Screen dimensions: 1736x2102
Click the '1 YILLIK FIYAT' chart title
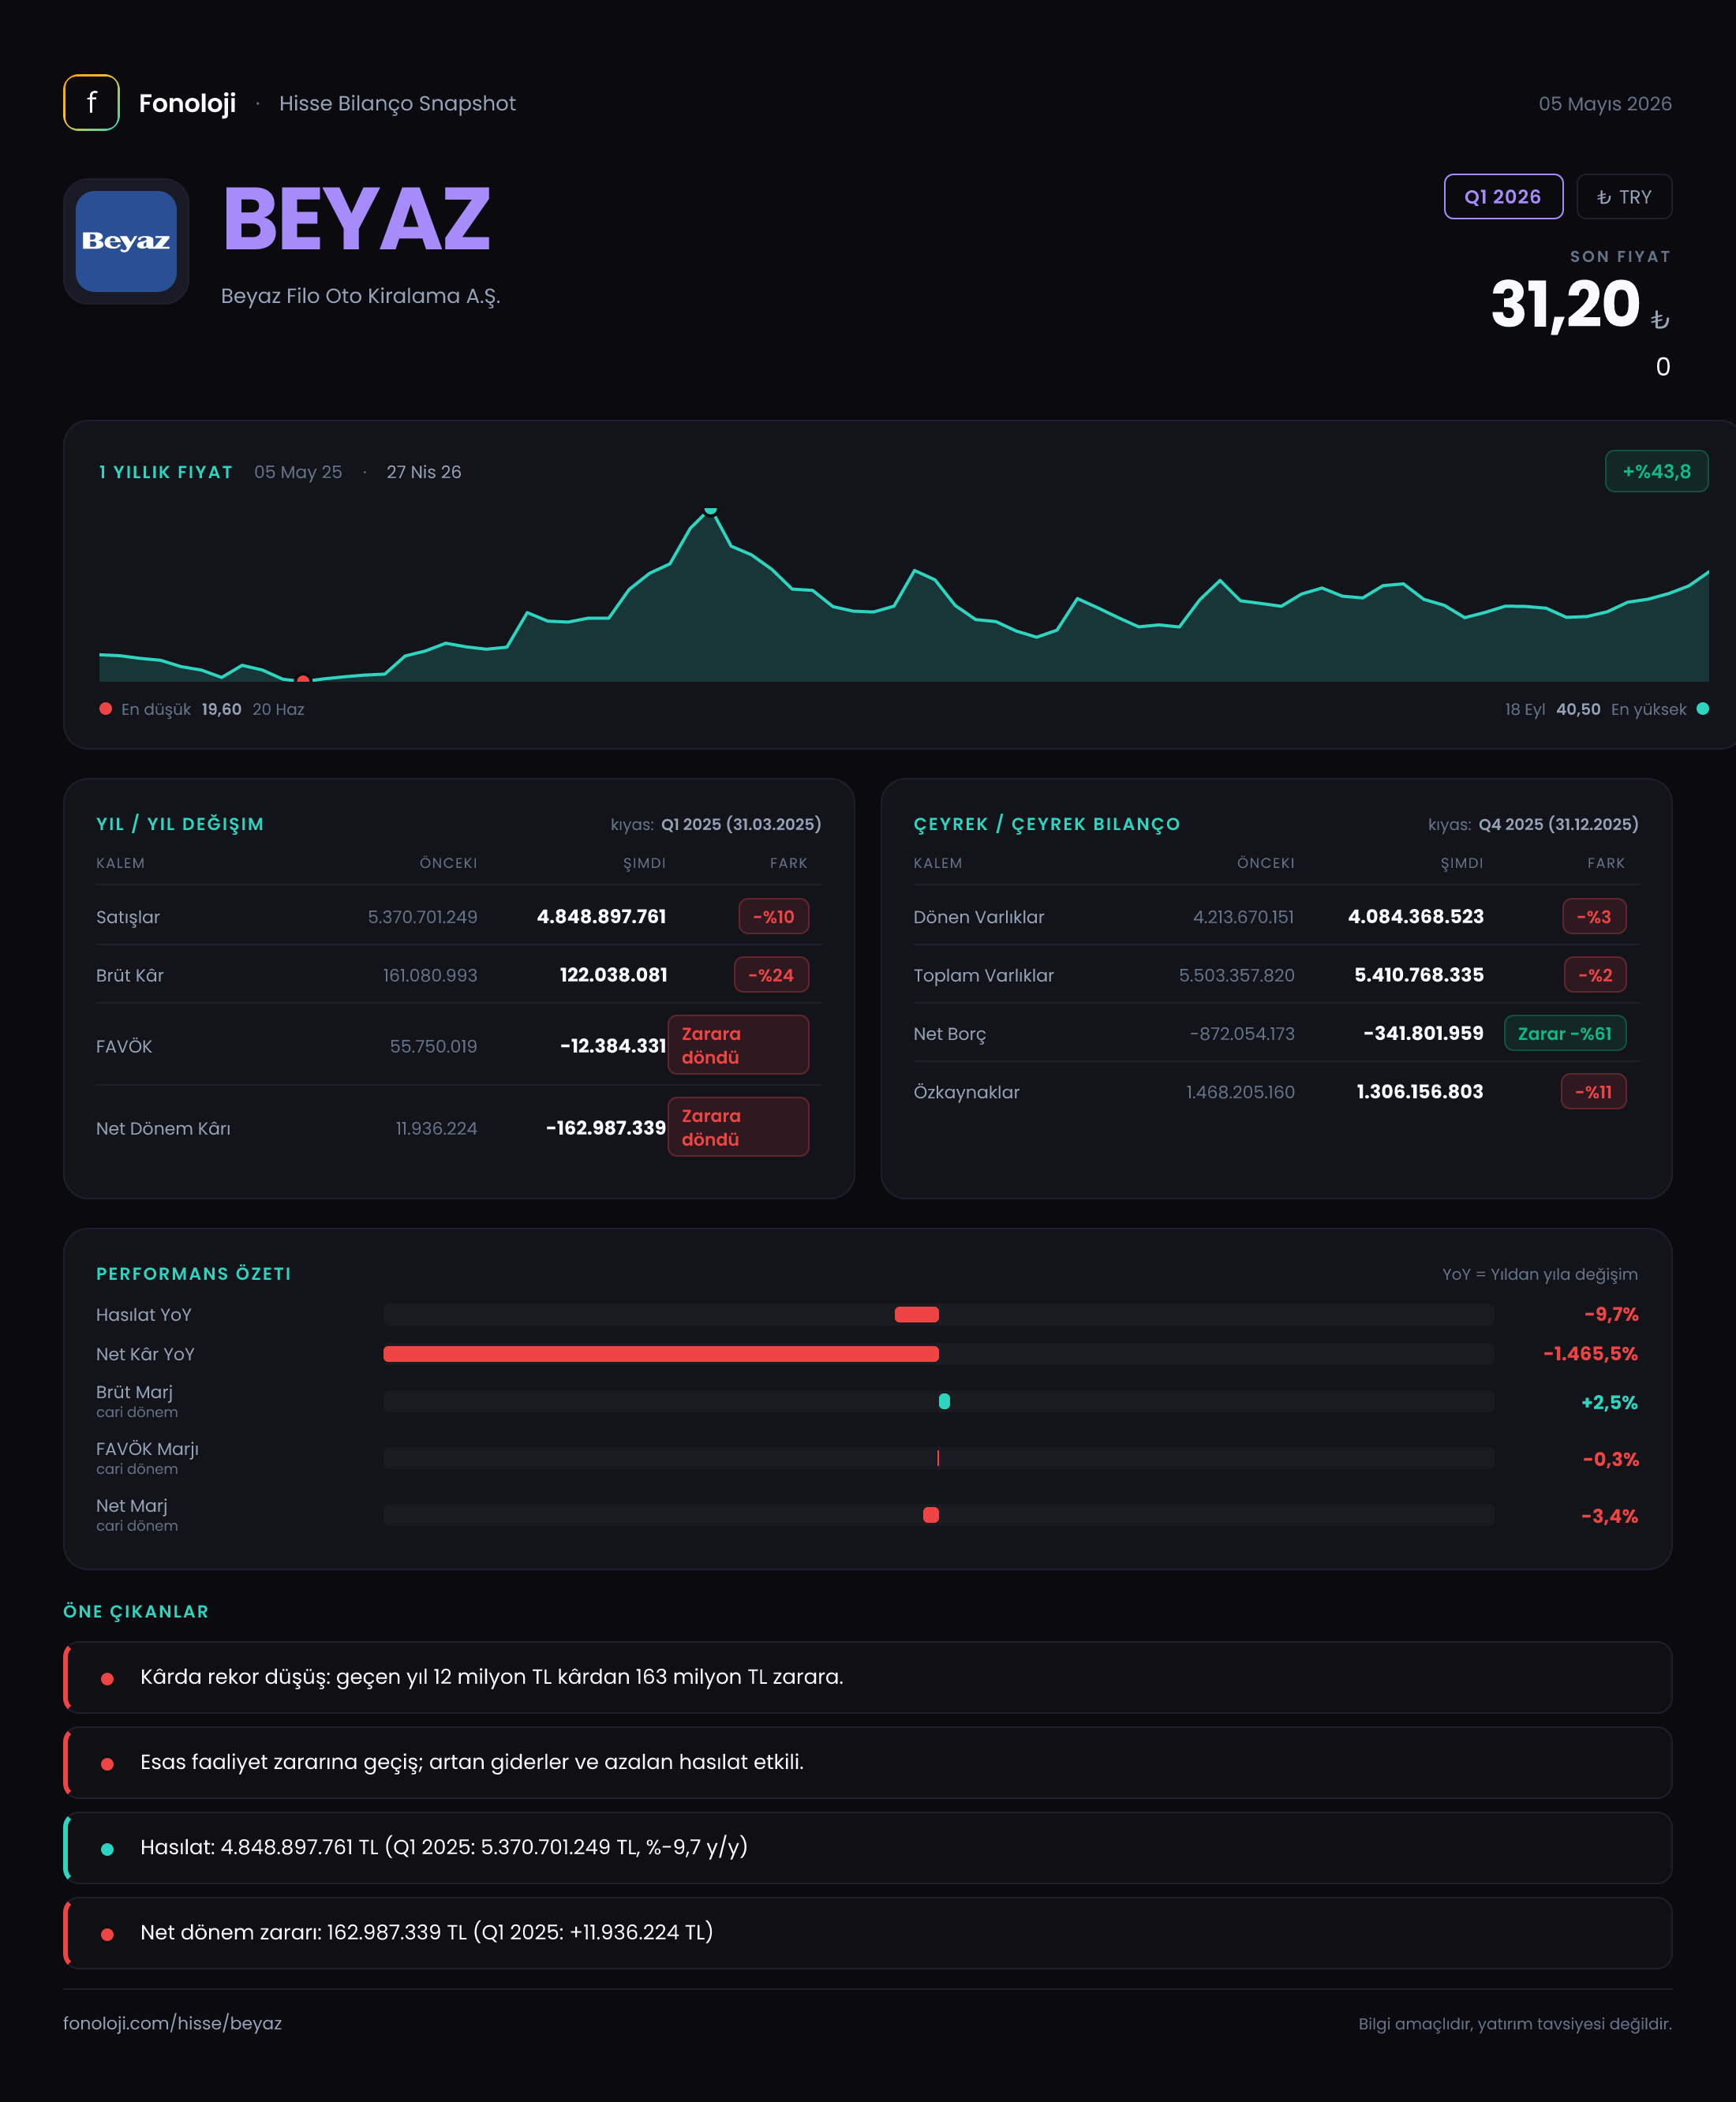click(166, 472)
